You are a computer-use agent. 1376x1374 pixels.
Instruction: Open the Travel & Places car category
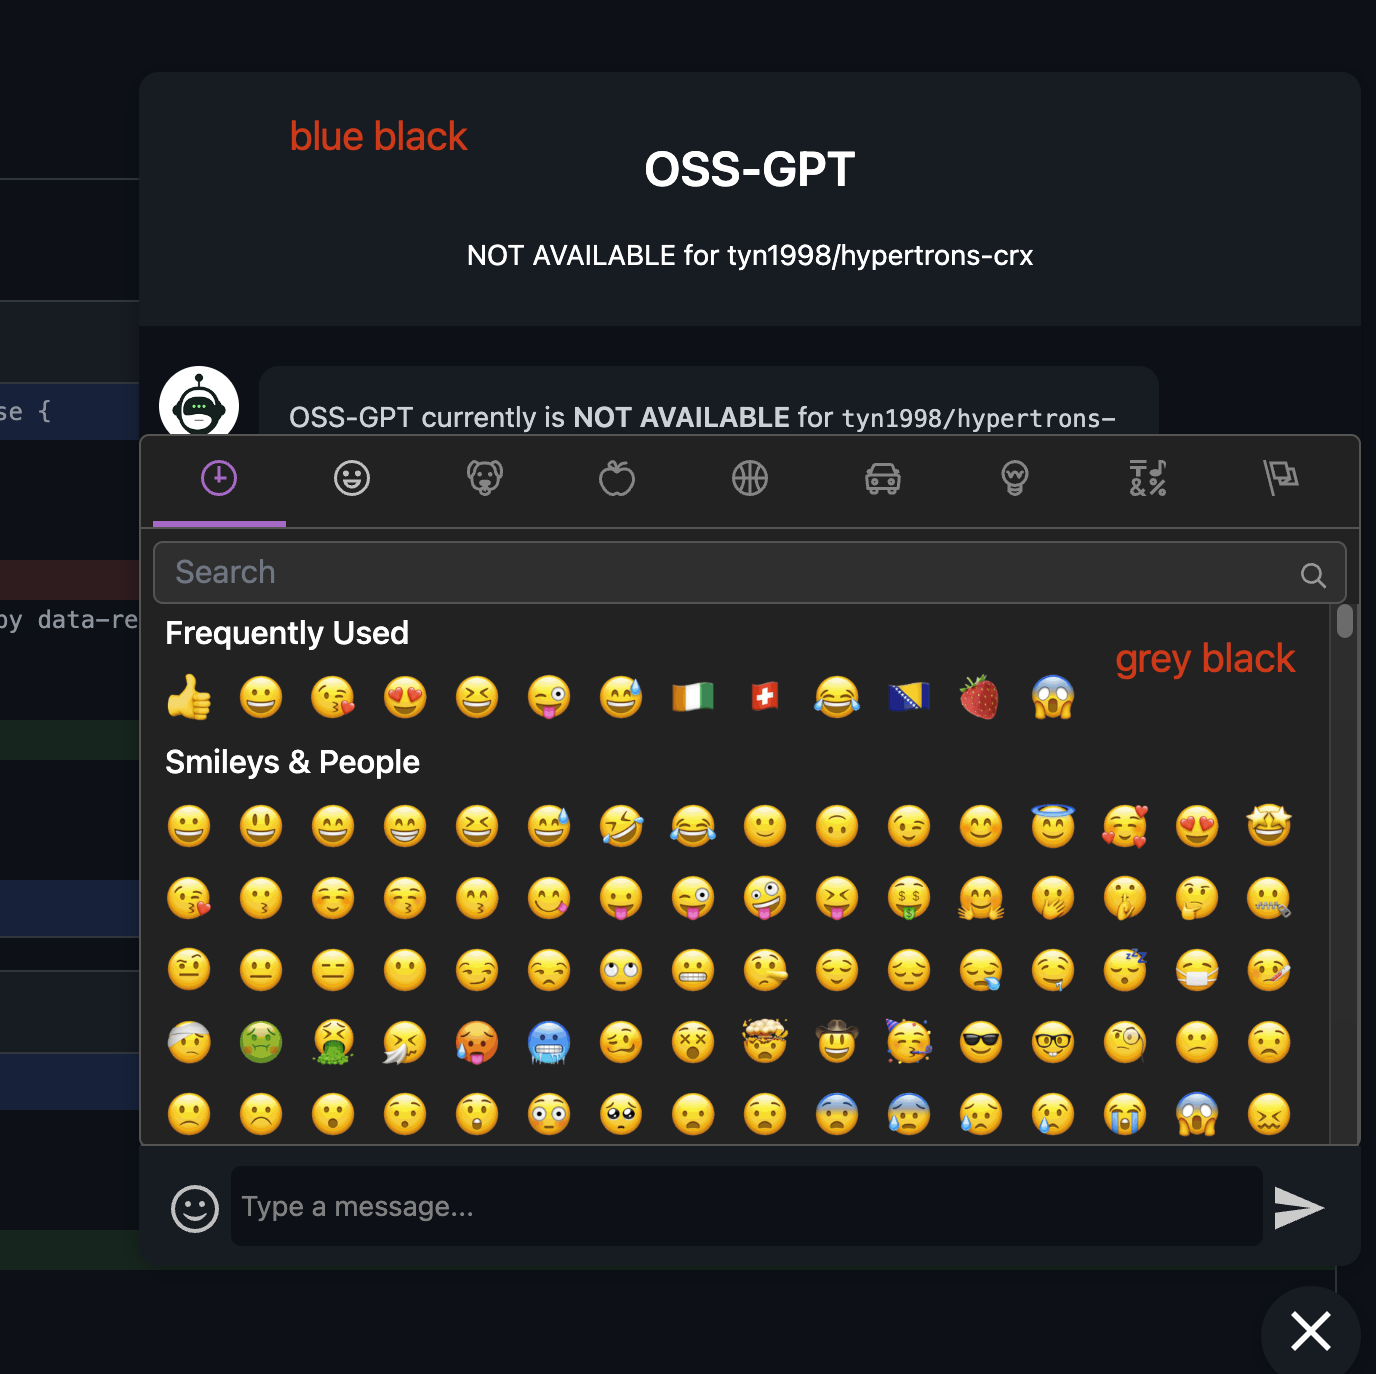(882, 479)
